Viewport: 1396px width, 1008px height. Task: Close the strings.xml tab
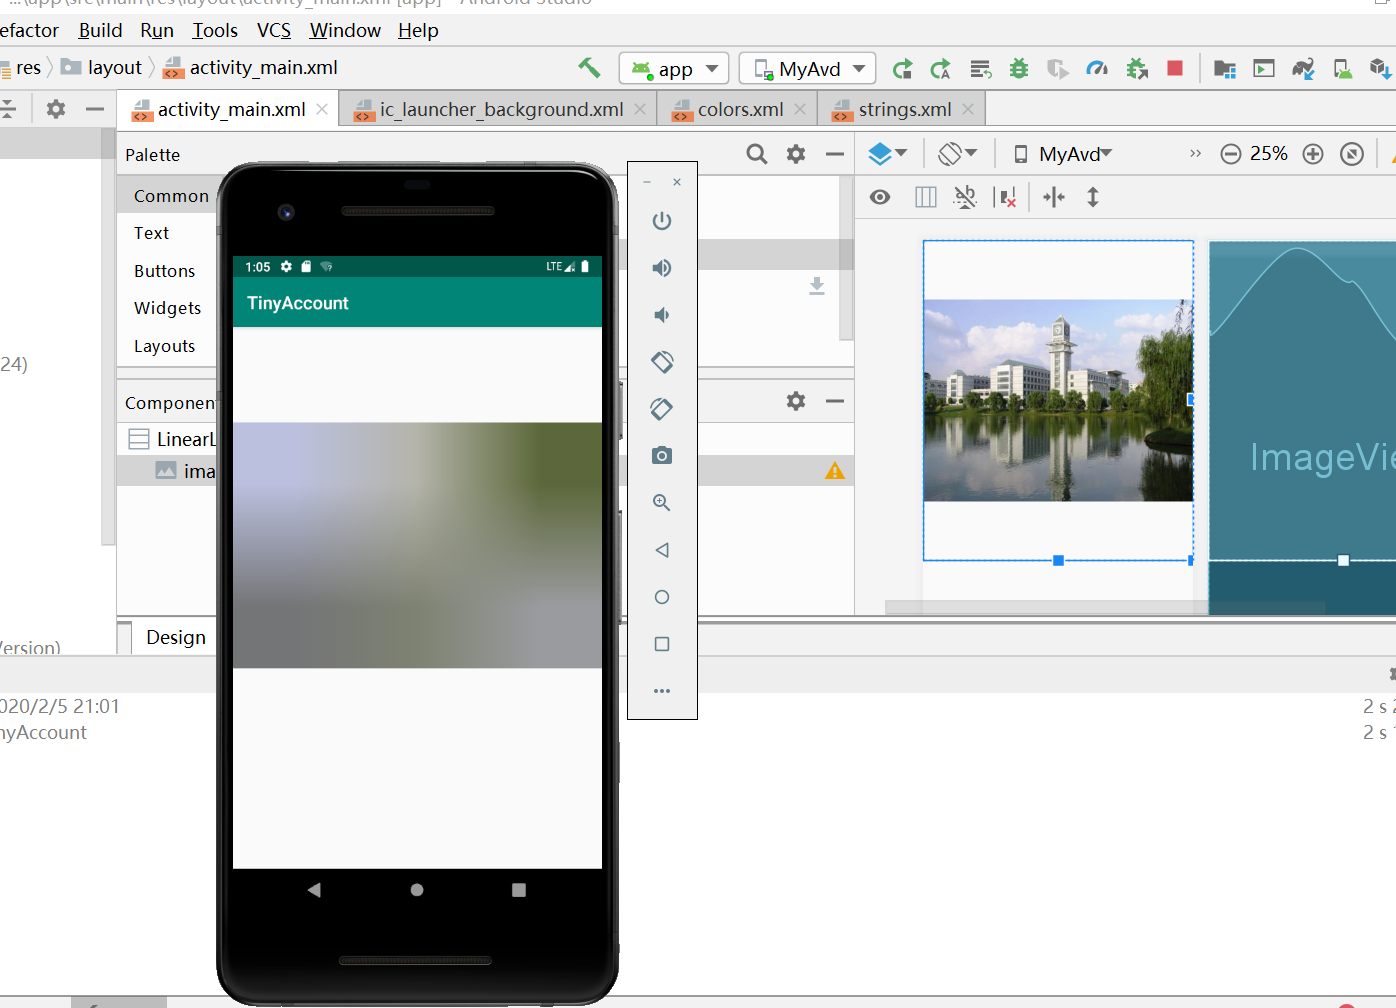pyautogui.click(x=968, y=109)
